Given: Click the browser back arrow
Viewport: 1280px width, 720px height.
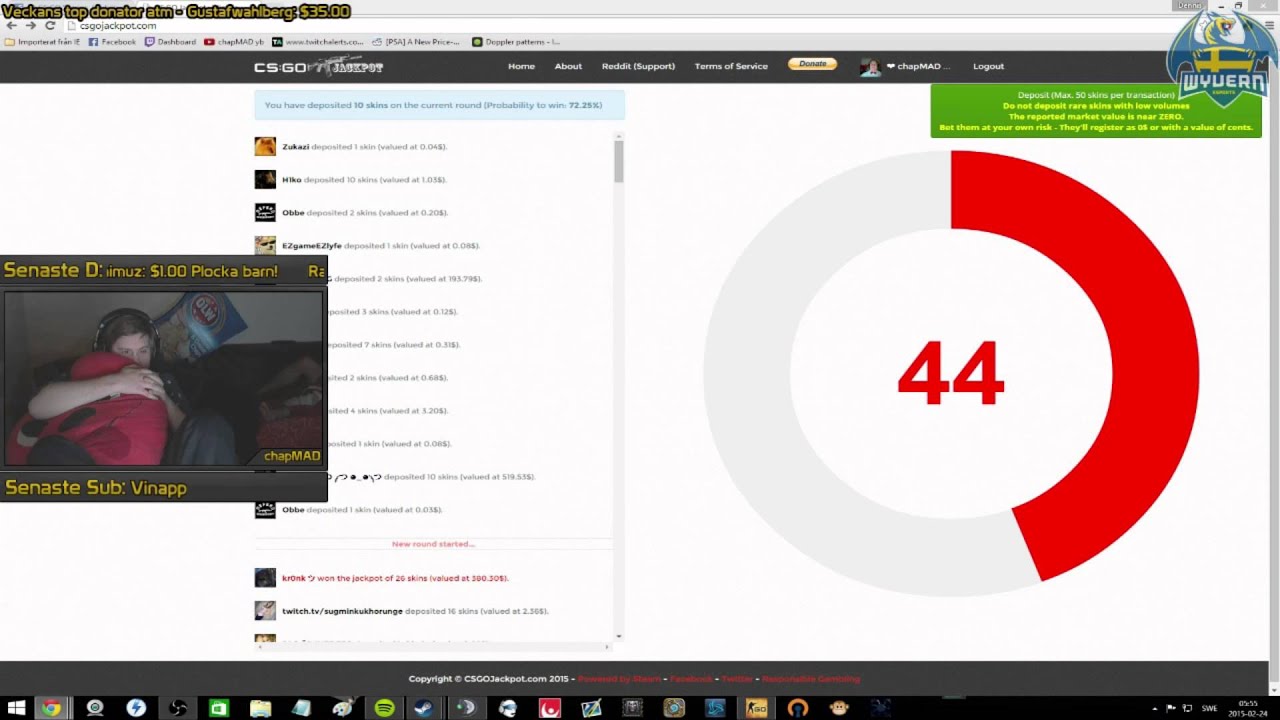Looking at the screenshot, I should (x=11, y=25).
